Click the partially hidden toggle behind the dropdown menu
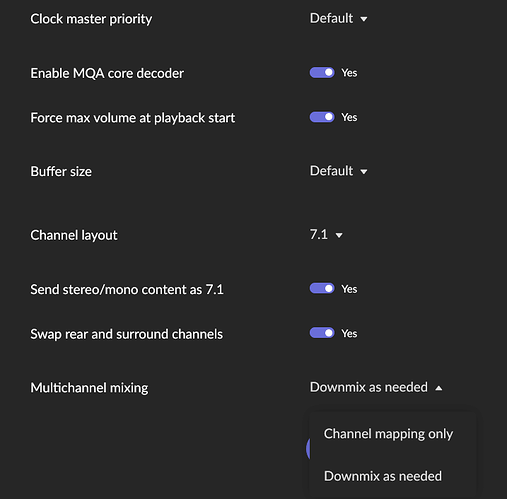Image resolution: width=507 pixels, height=499 pixels. coord(308,449)
